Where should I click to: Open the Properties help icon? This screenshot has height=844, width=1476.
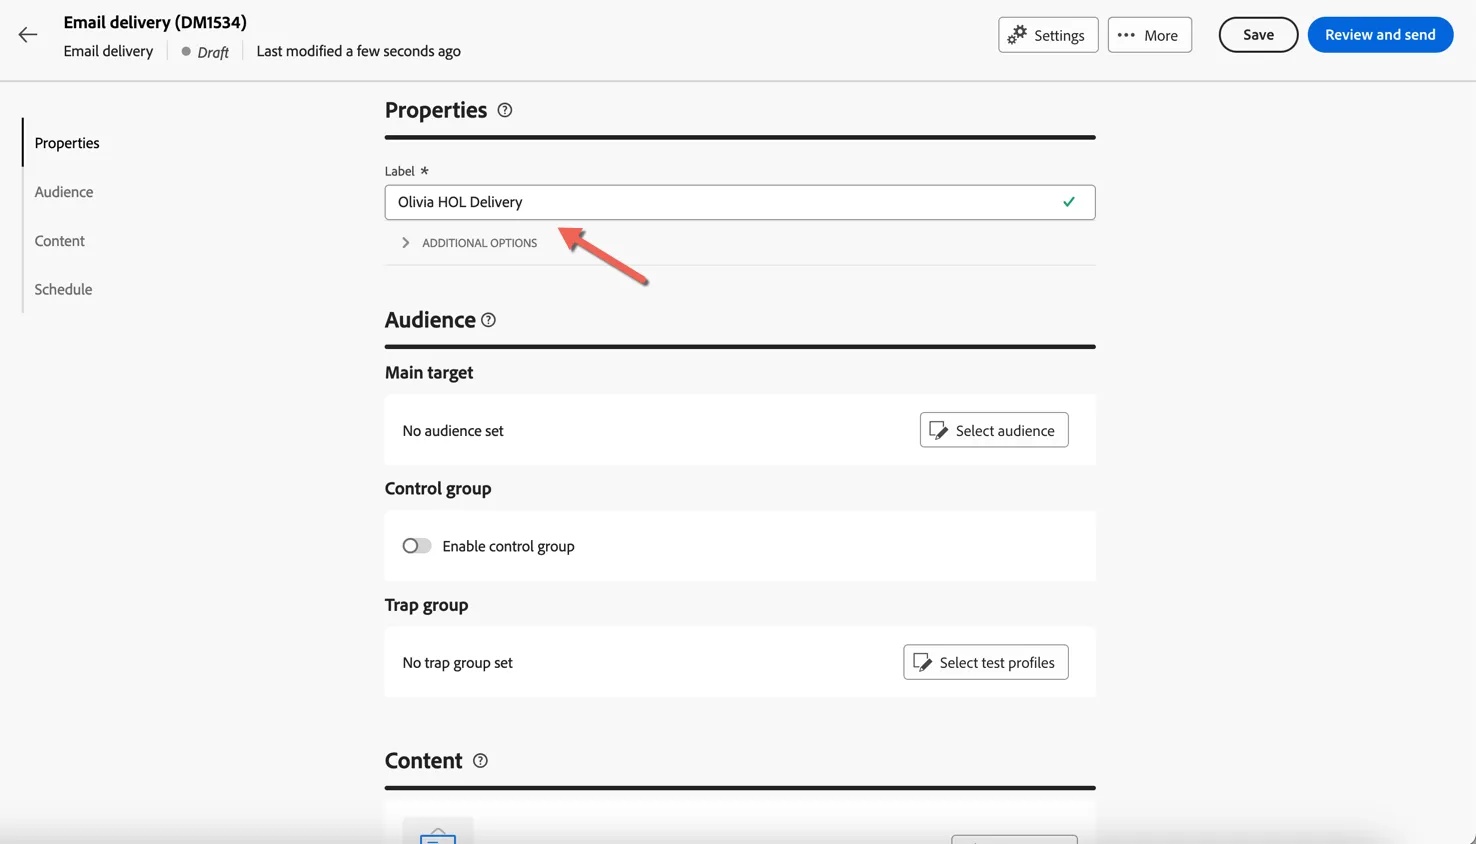point(505,110)
